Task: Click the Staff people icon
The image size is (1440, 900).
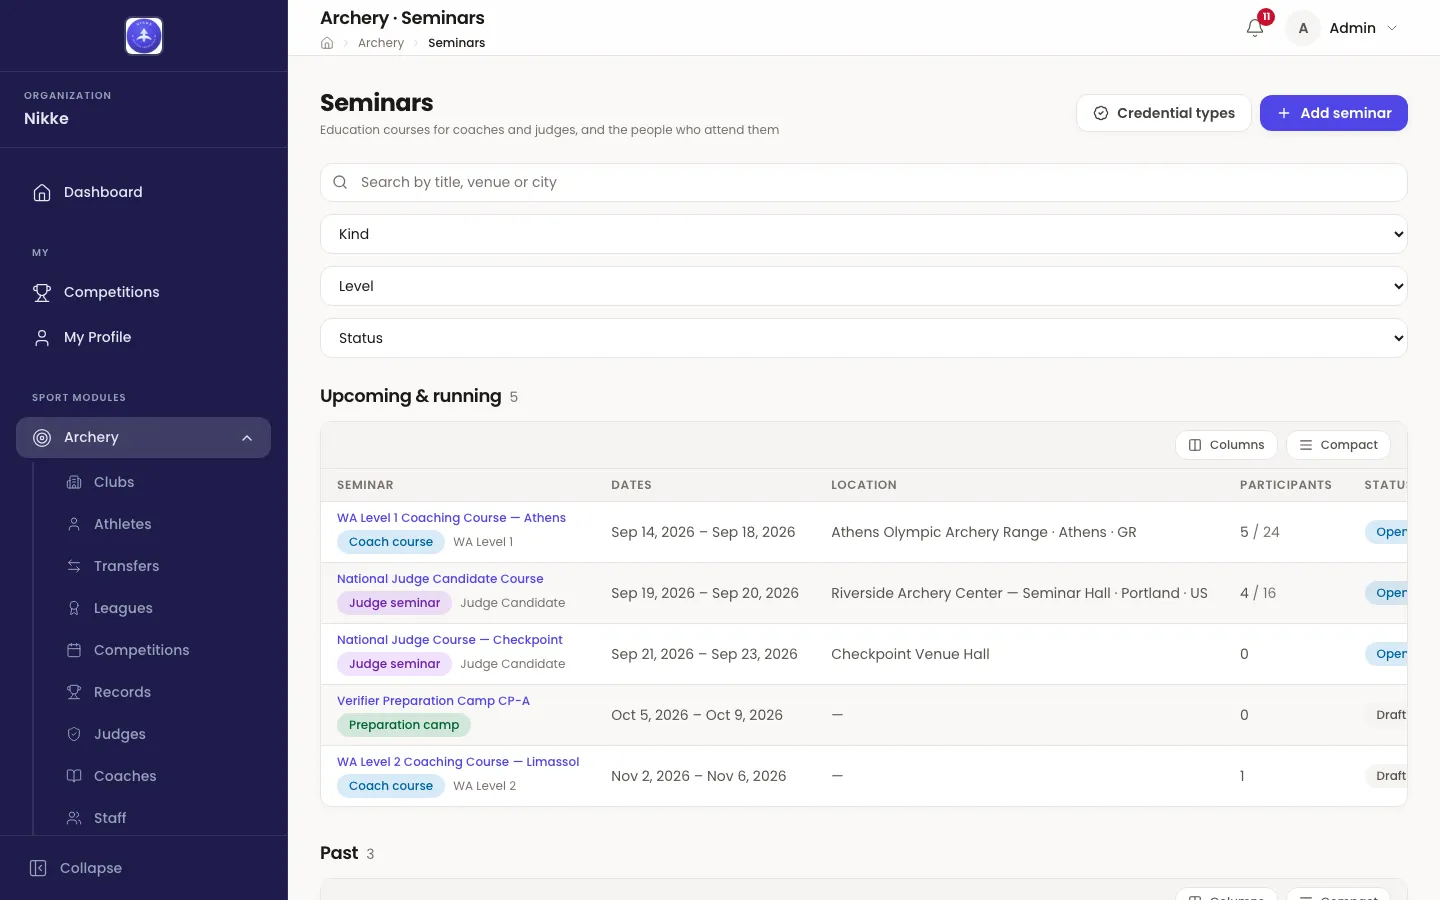Action: (x=74, y=818)
